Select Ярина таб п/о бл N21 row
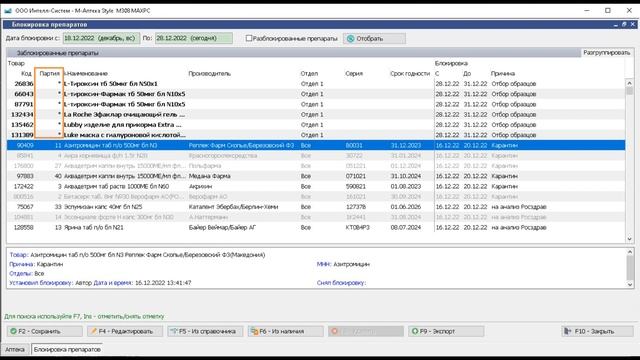The width and height of the screenshot is (640, 360). pyautogui.click(x=316, y=227)
